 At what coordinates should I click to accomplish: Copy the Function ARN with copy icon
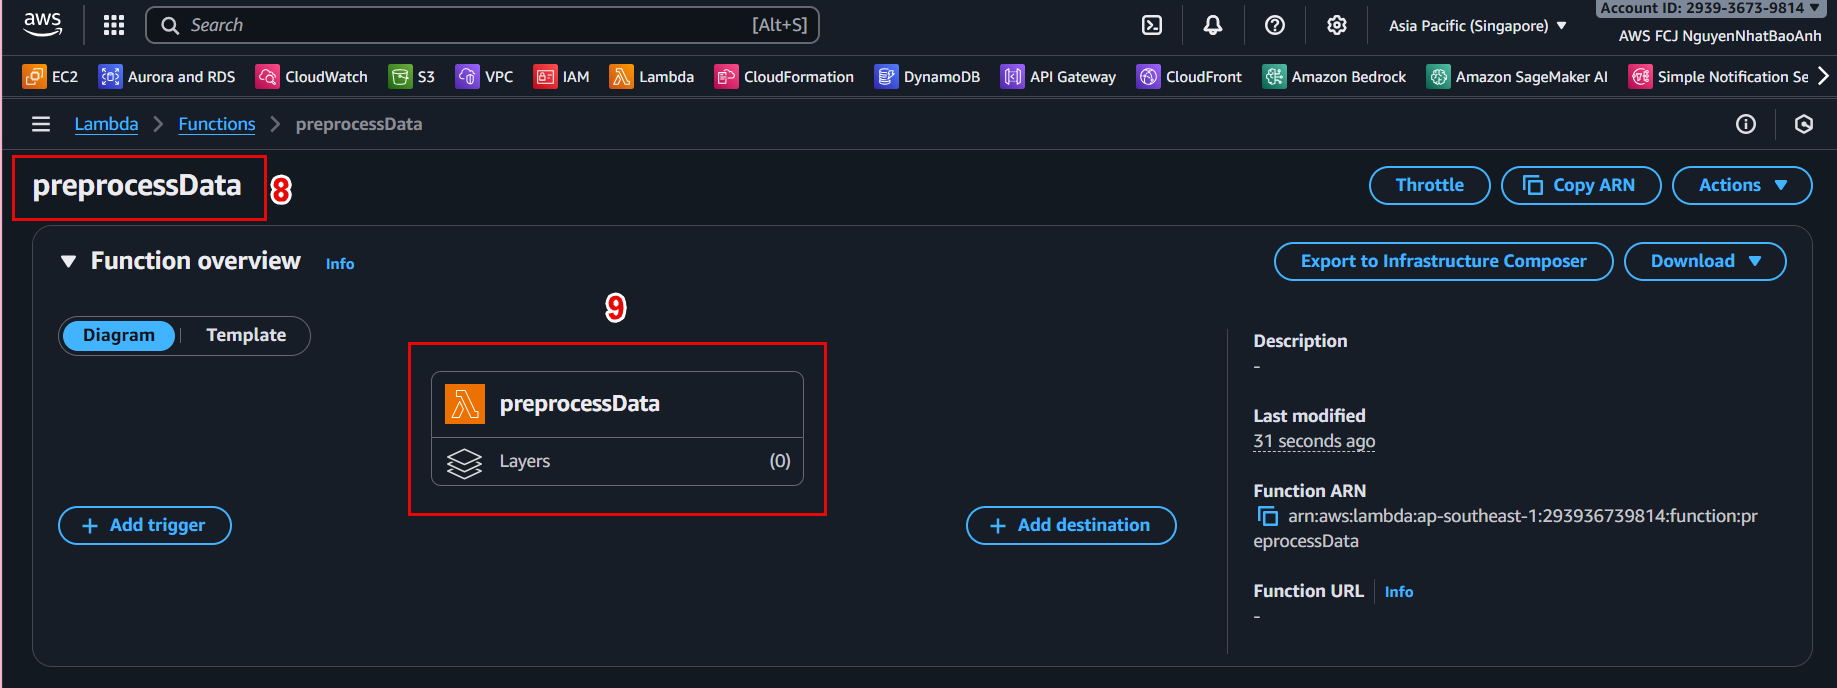click(x=1267, y=516)
